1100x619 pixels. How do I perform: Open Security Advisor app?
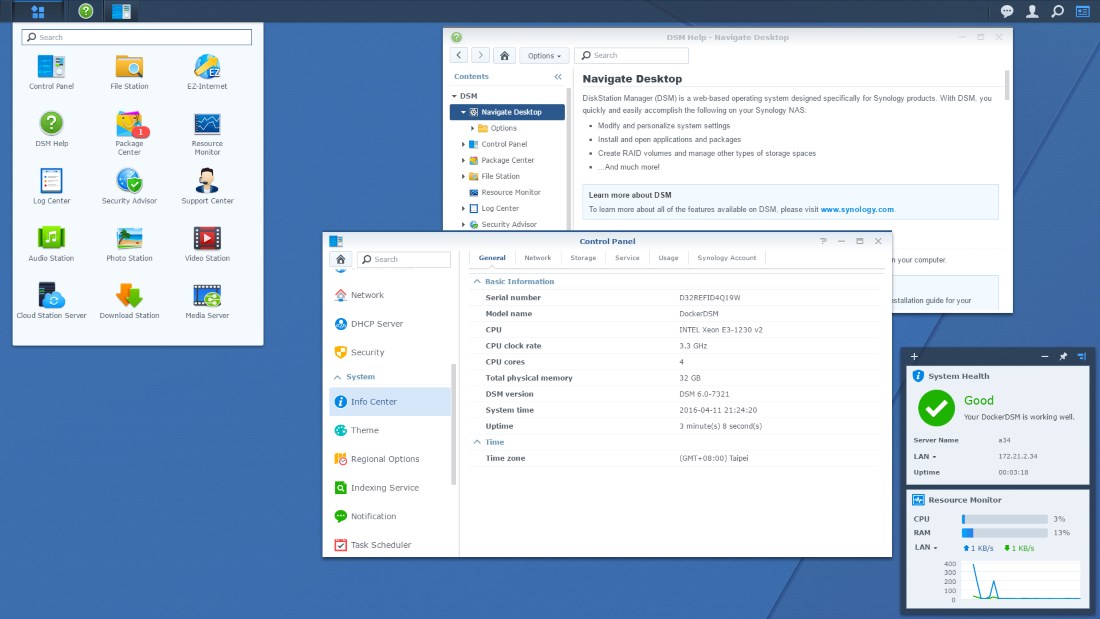click(129, 187)
